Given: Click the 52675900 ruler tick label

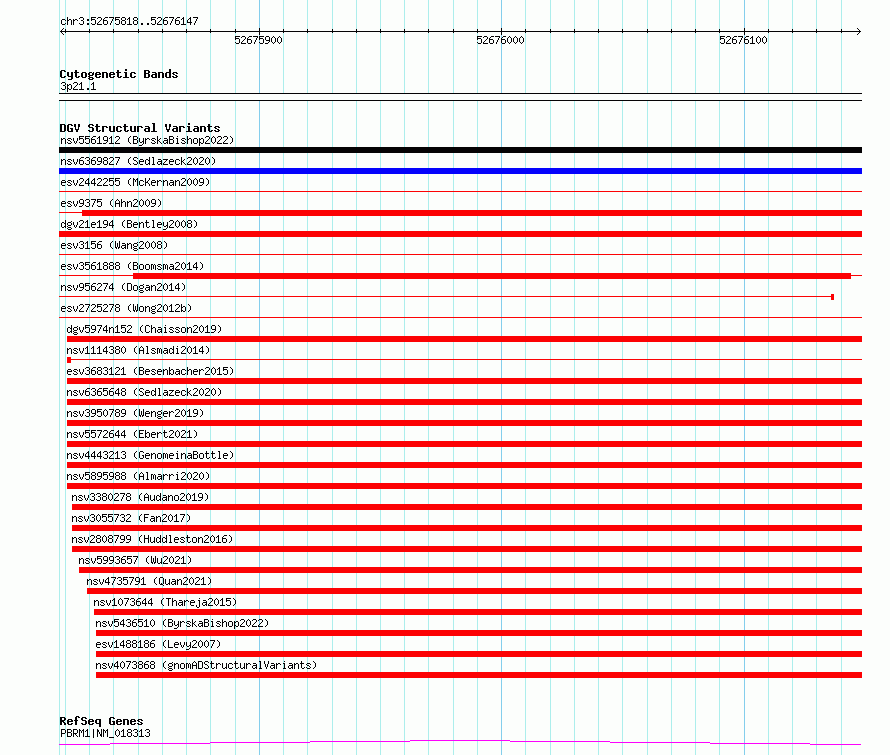Looking at the screenshot, I should click(258, 40).
